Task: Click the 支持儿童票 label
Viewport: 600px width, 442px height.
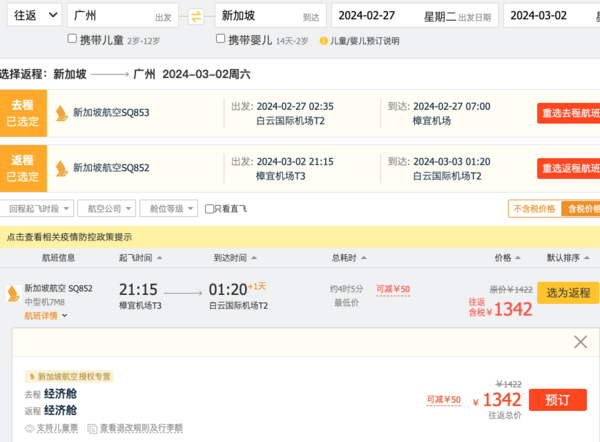Action: point(57,429)
